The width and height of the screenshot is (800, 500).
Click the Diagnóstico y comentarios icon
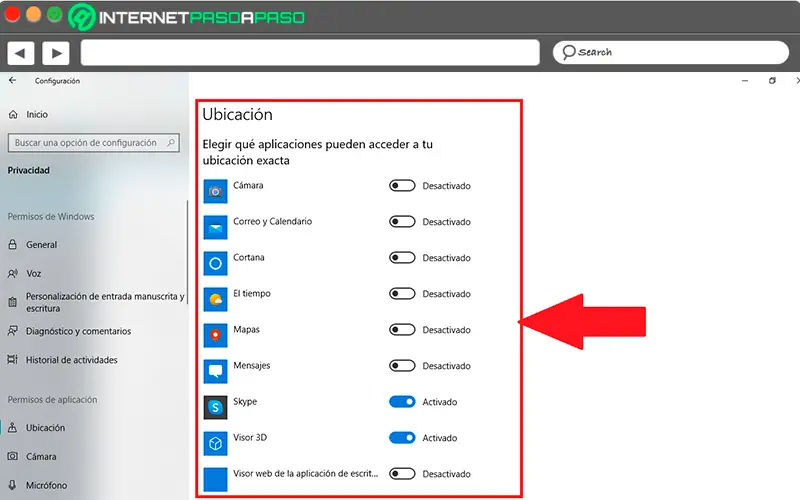[13, 331]
